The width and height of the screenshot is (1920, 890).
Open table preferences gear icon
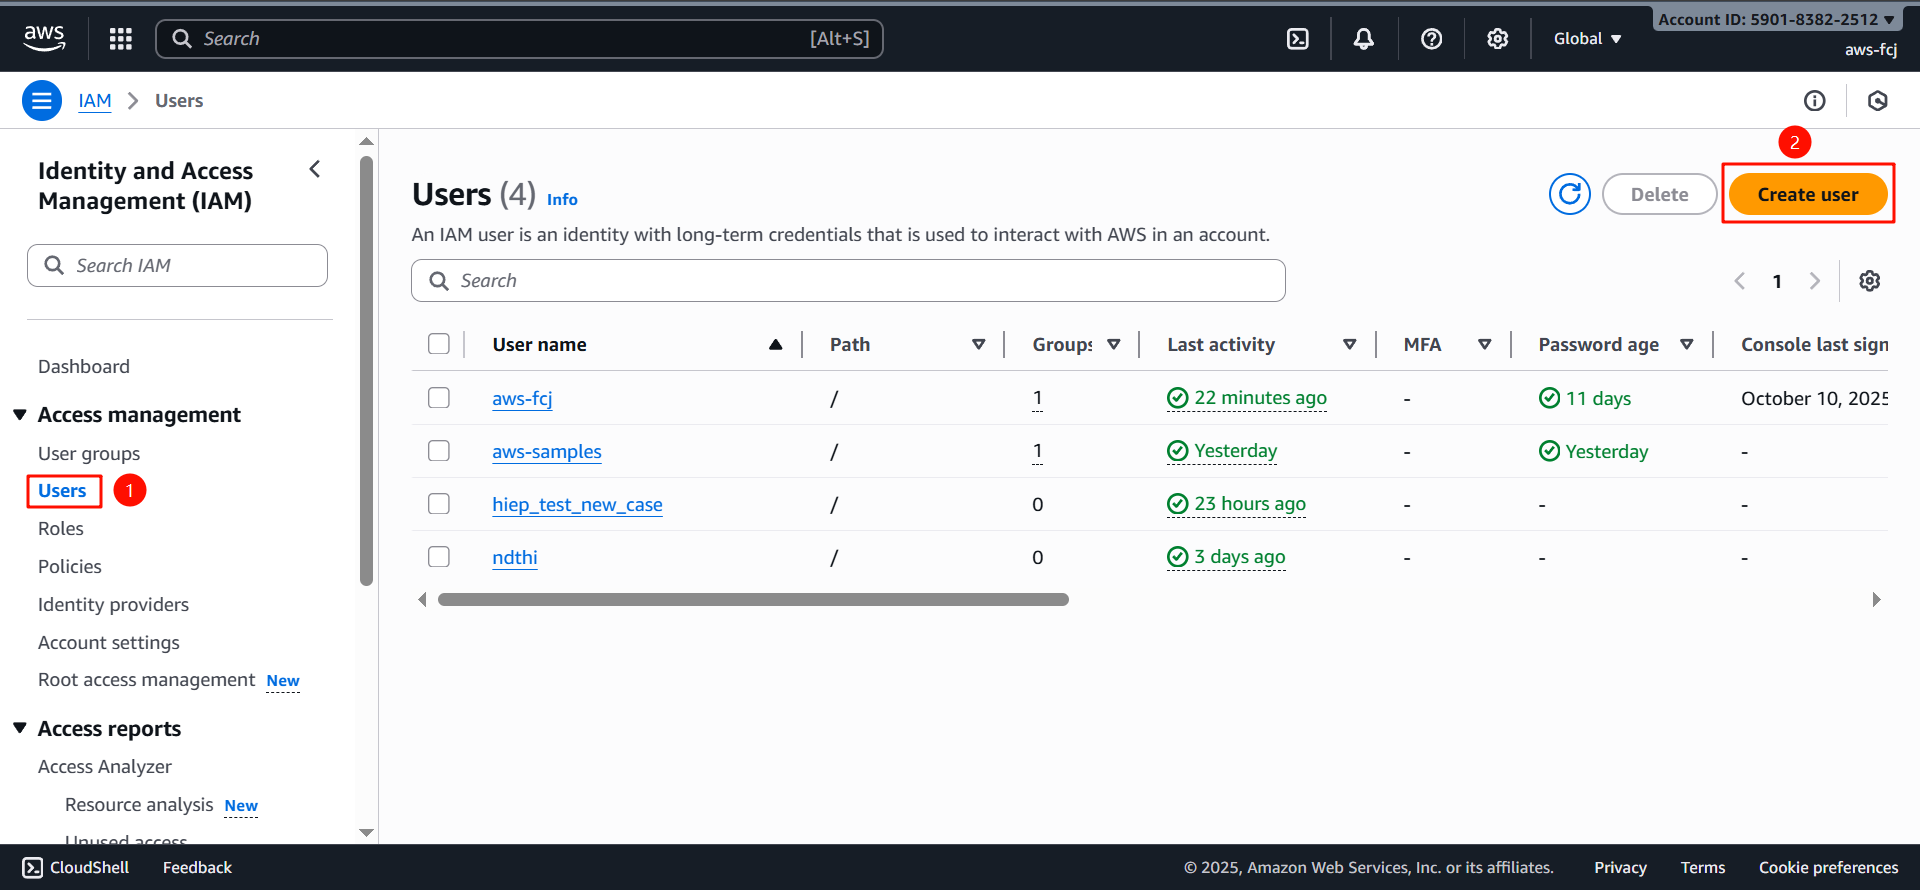pyautogui.click(x=1869, y=281)
